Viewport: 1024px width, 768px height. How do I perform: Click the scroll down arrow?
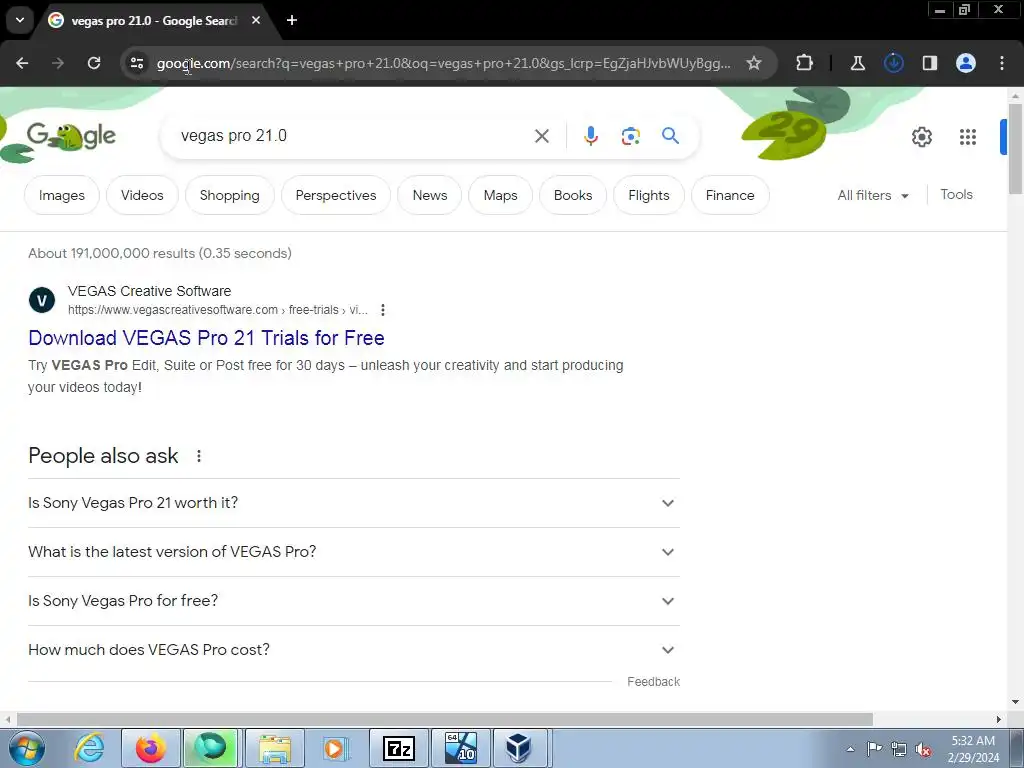pos(1015,703)
